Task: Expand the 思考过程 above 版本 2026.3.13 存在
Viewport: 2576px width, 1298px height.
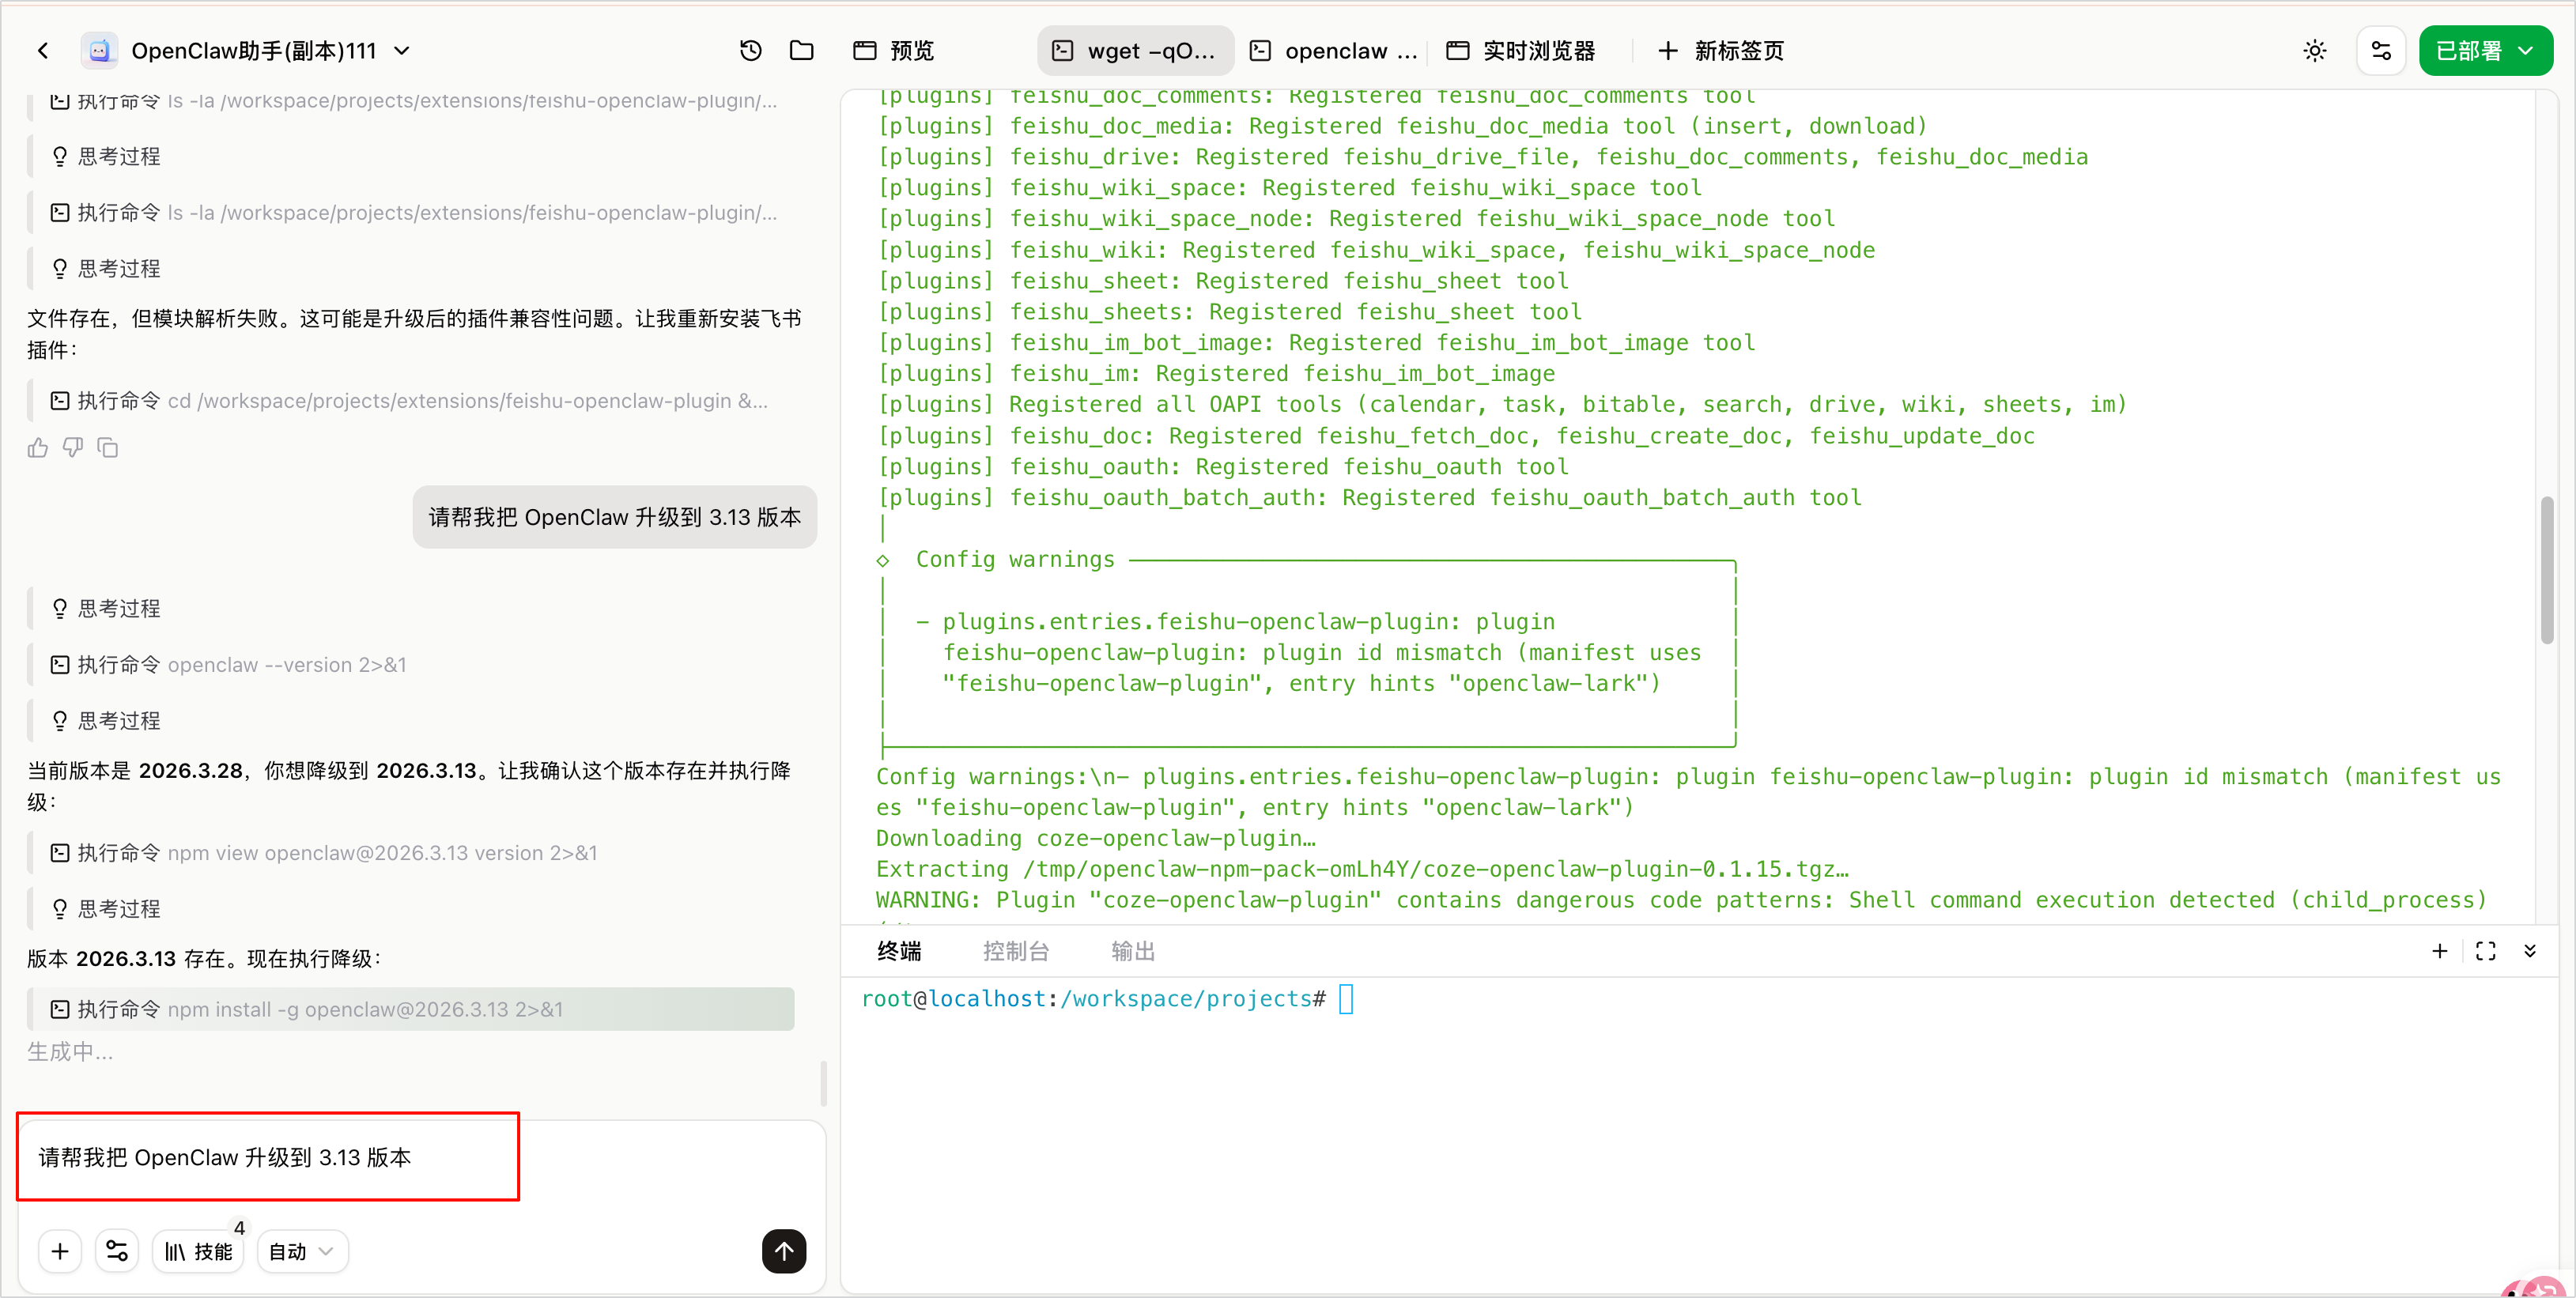Action: pyautogui.click(x=105, y=909)
